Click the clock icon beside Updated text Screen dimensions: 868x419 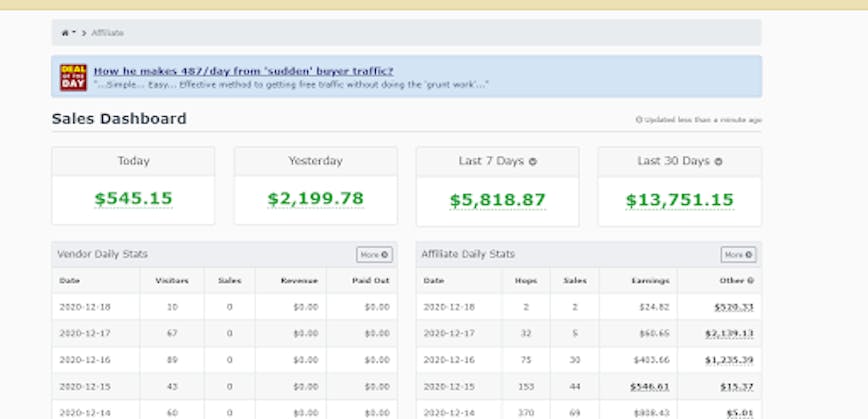pos(639,120)
